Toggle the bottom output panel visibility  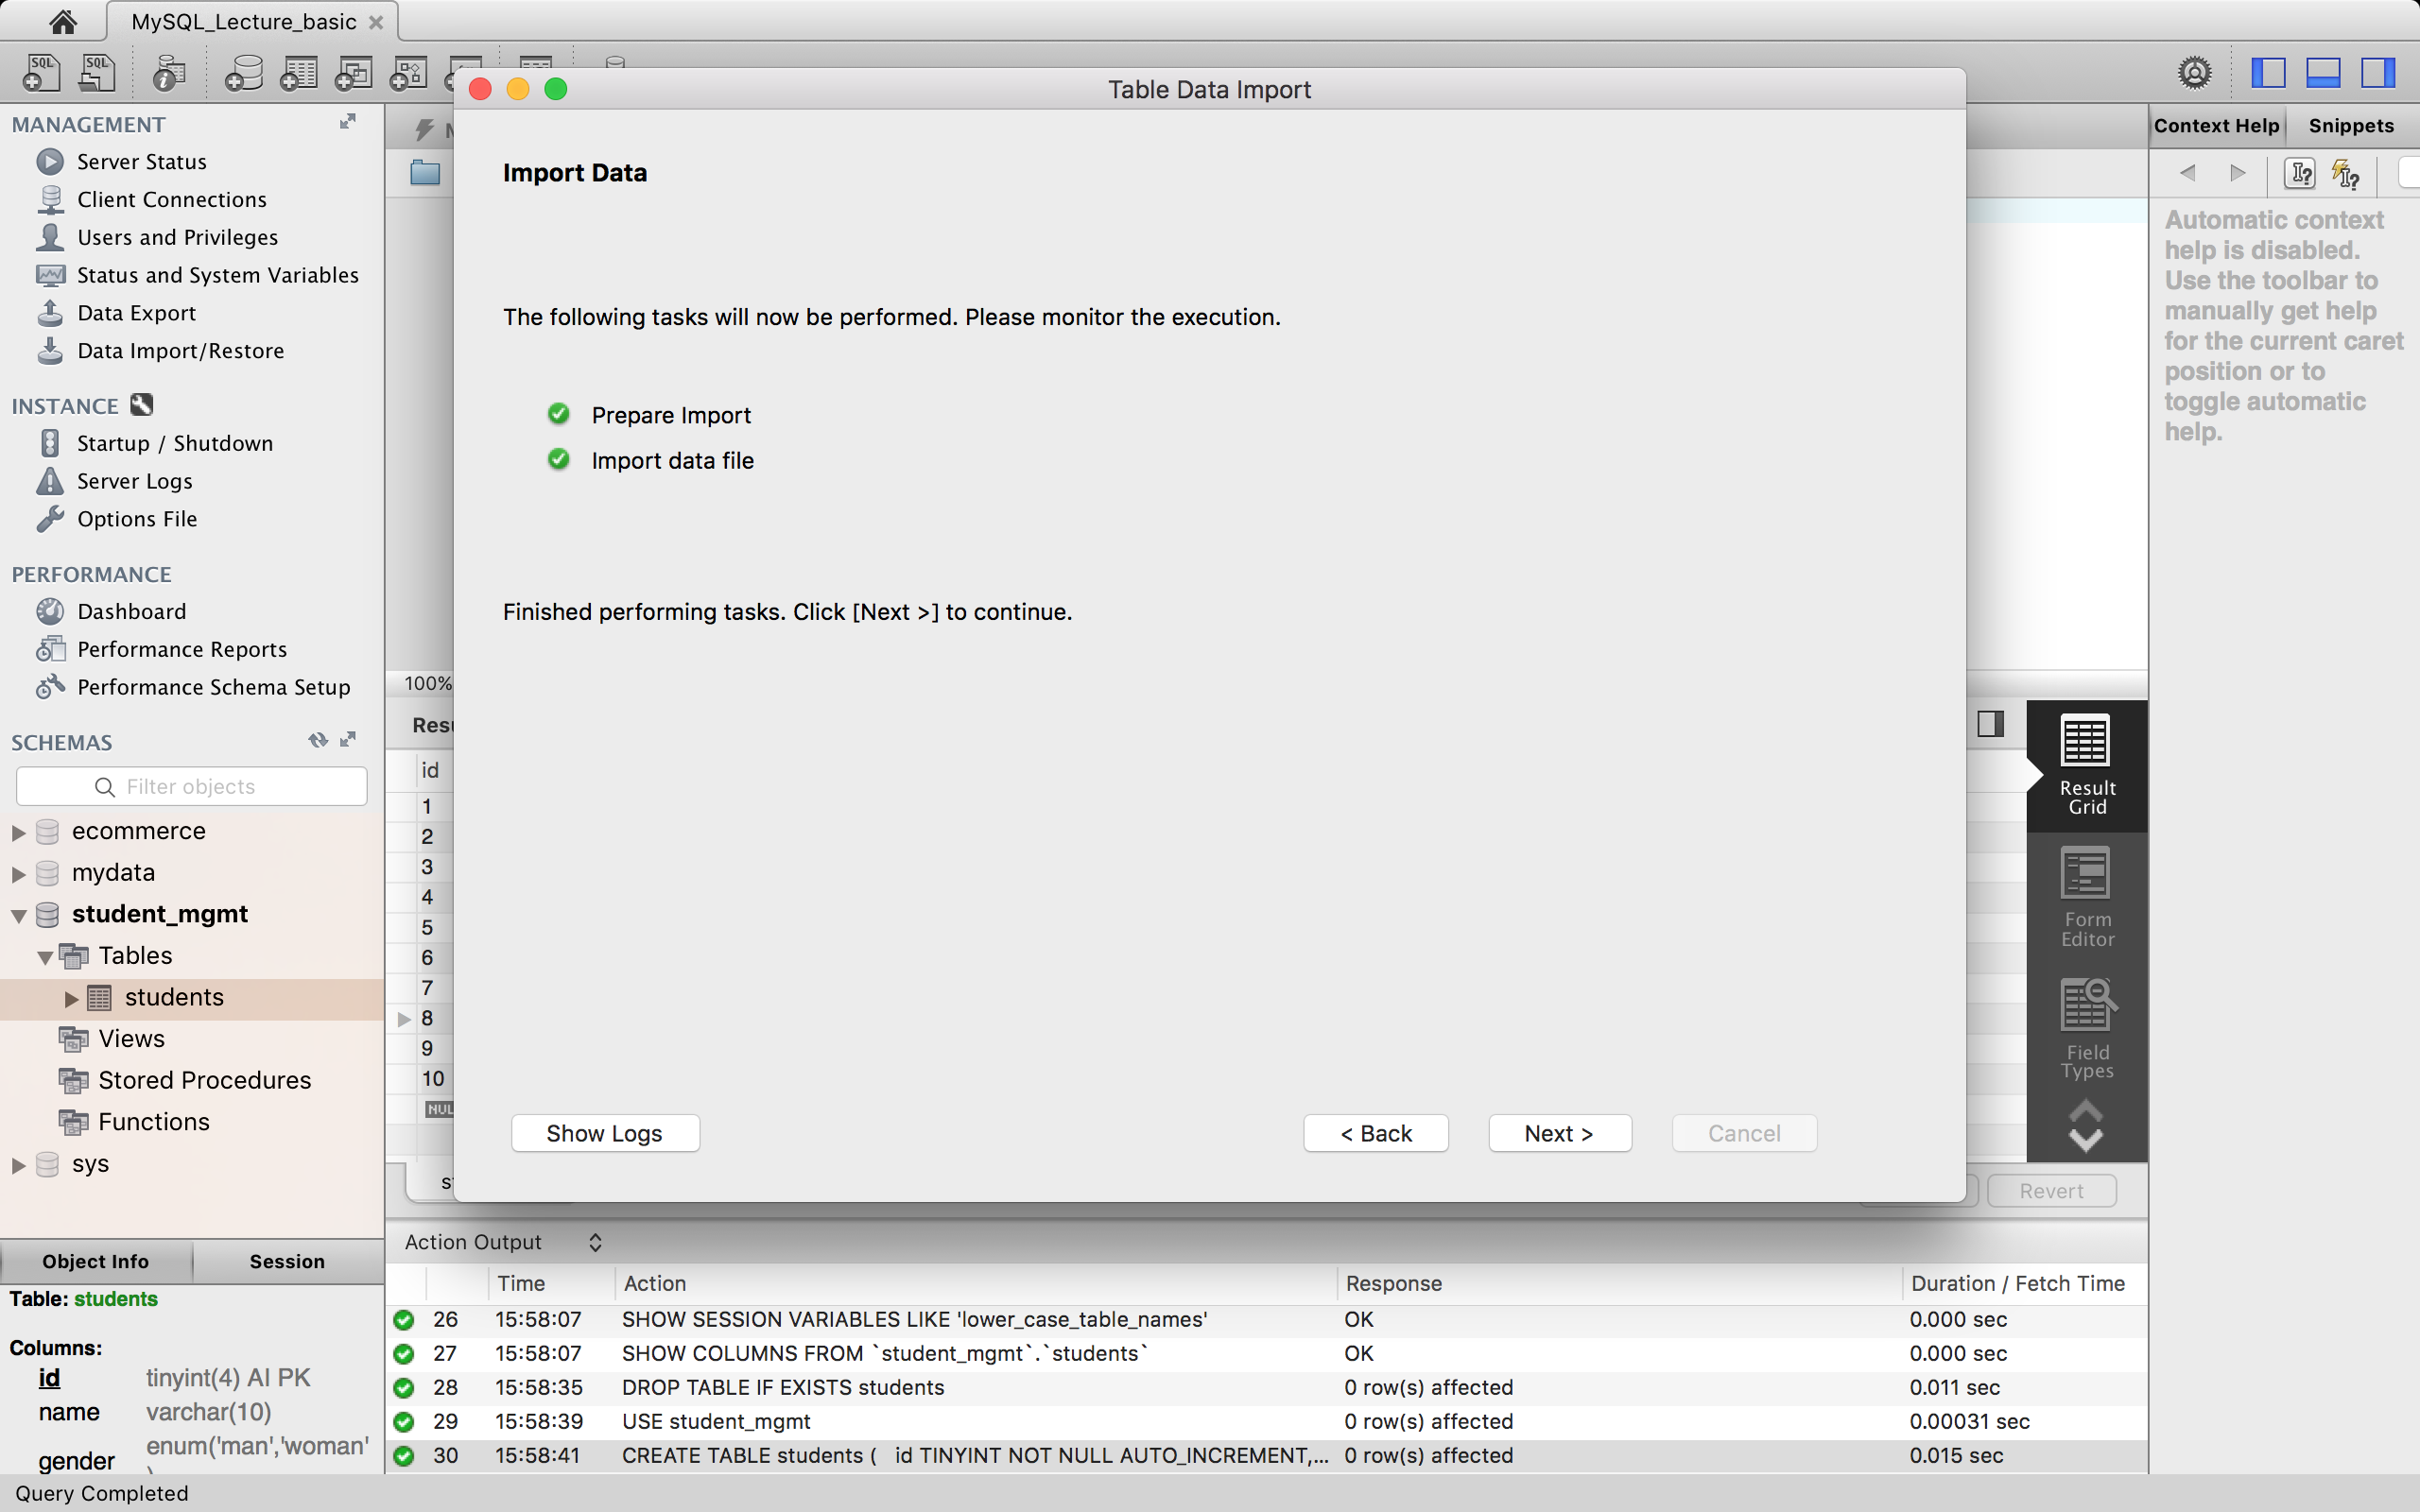(x=2322, y=72)
